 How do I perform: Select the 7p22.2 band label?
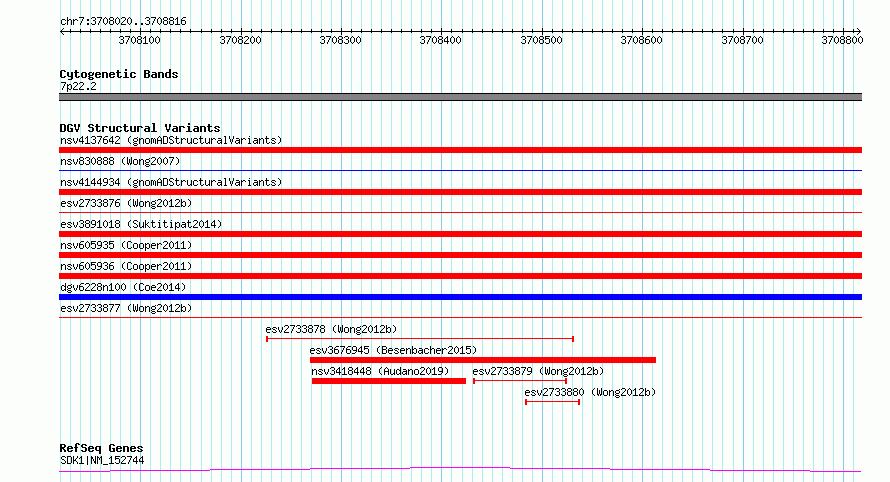click(78, 86)
